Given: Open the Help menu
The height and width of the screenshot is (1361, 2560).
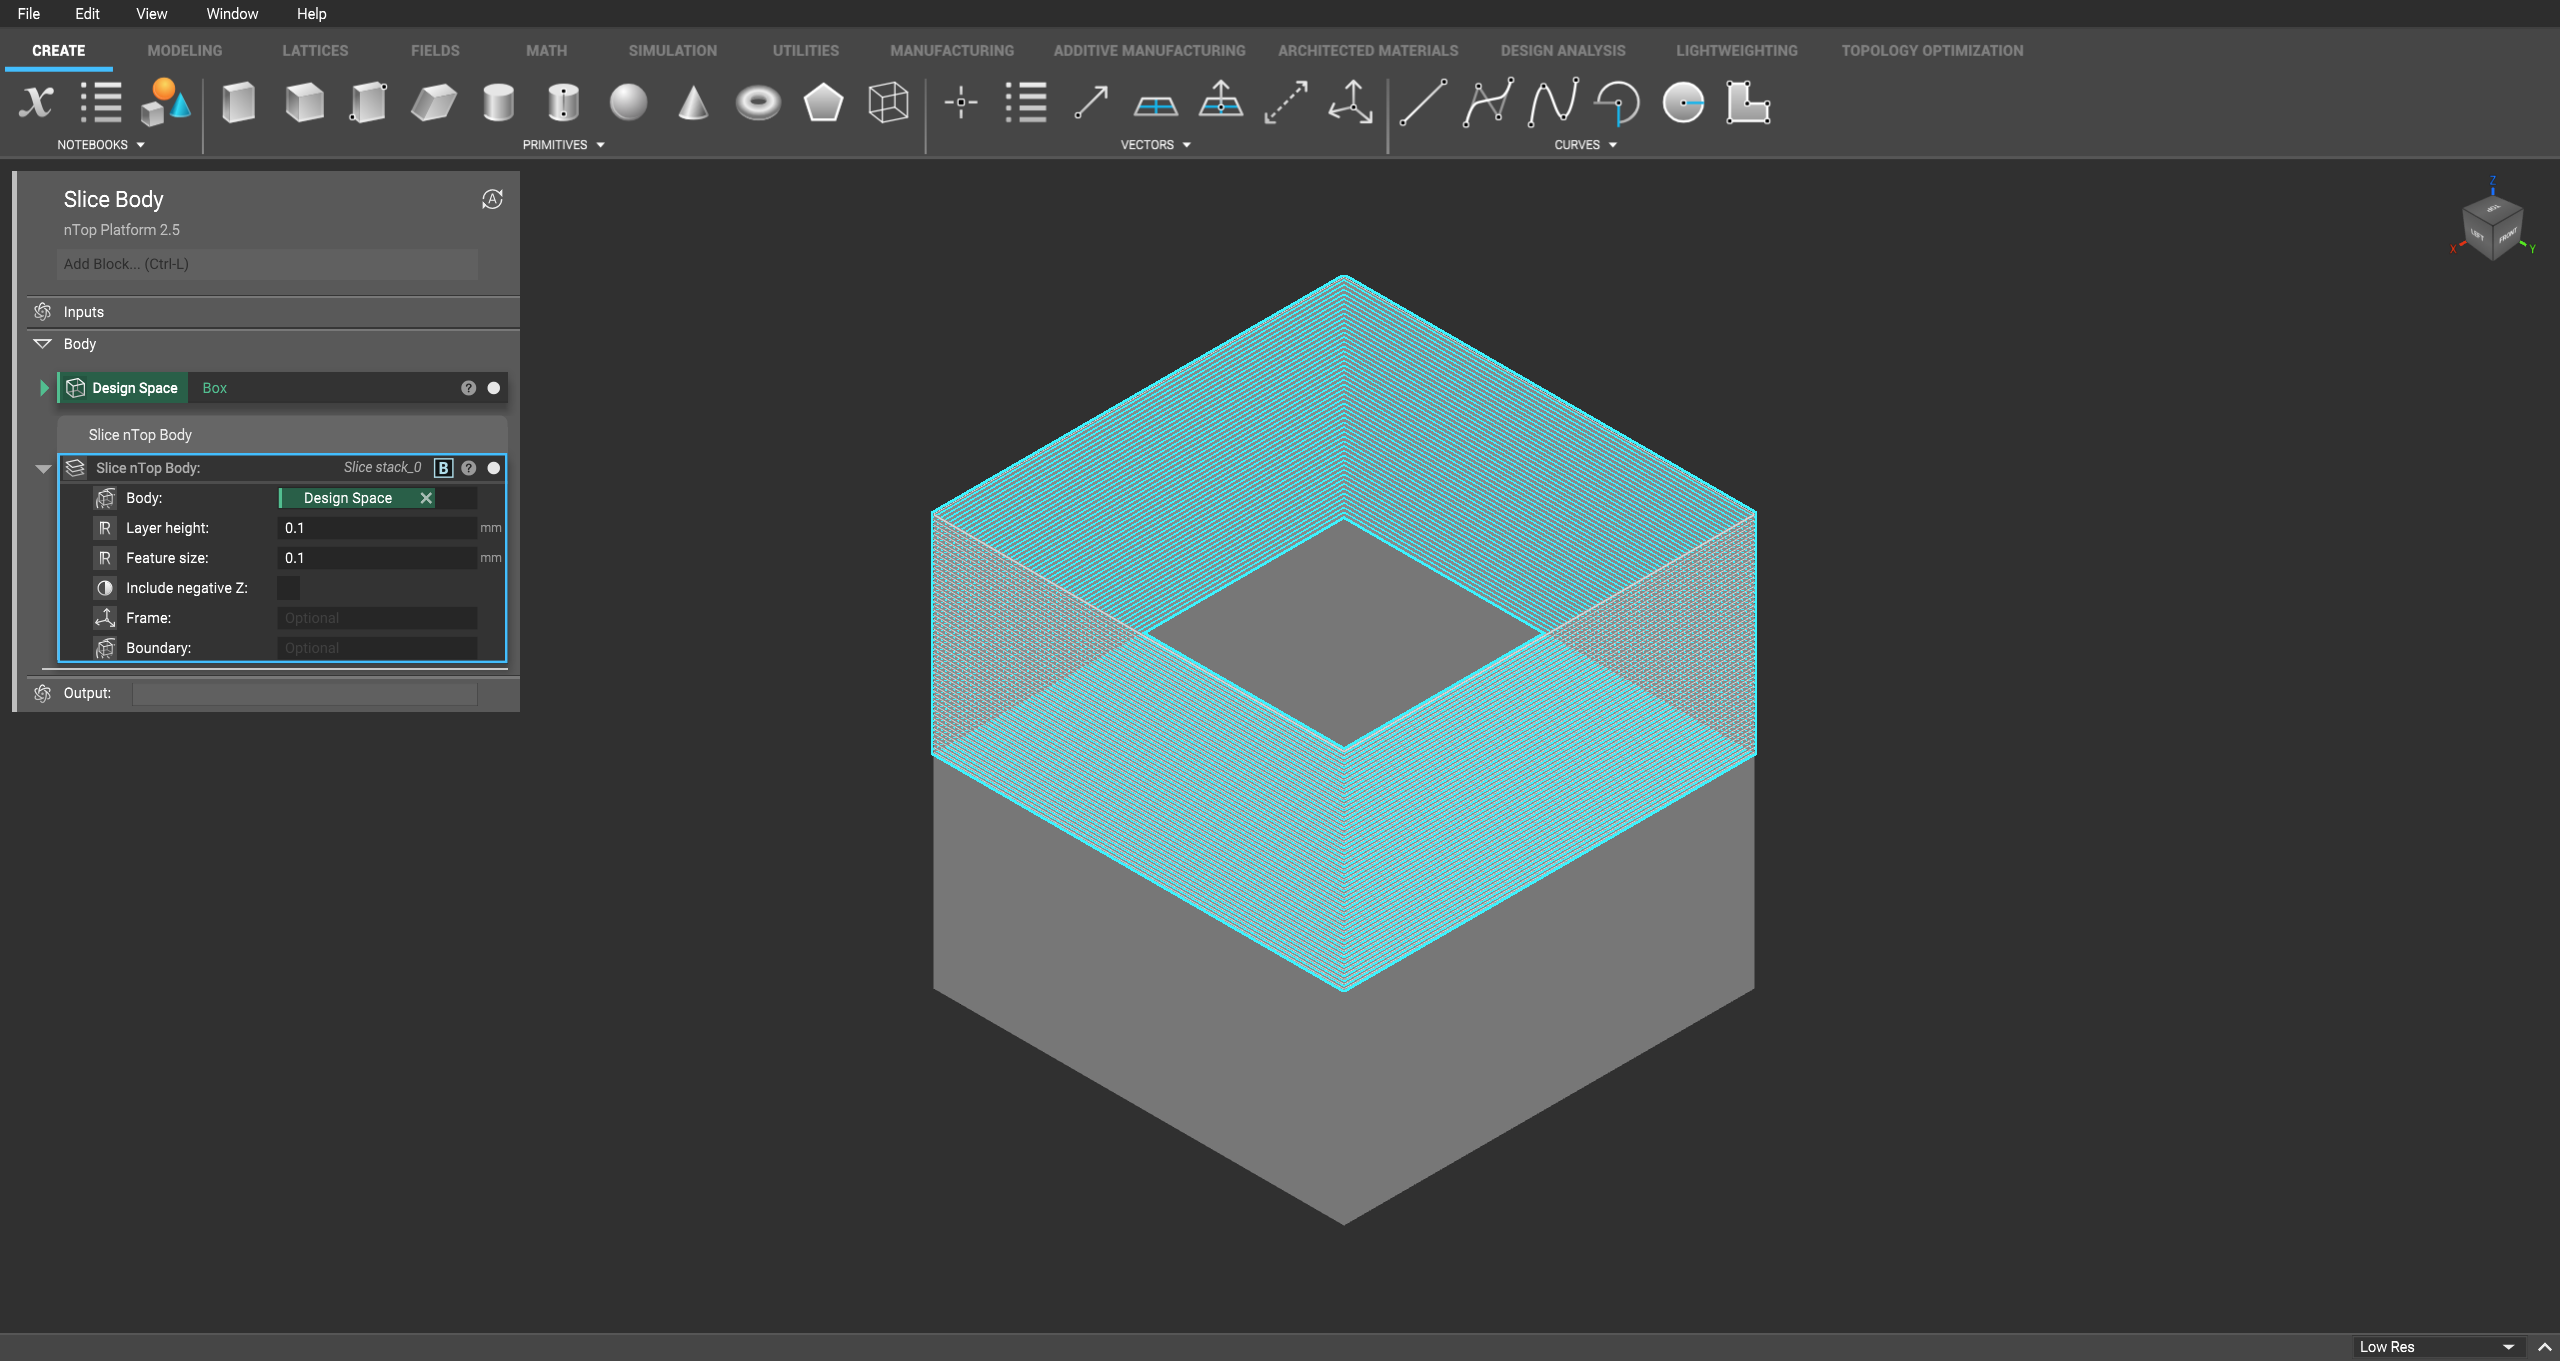Looking at the screenshot, I should (x=311, y=14).
